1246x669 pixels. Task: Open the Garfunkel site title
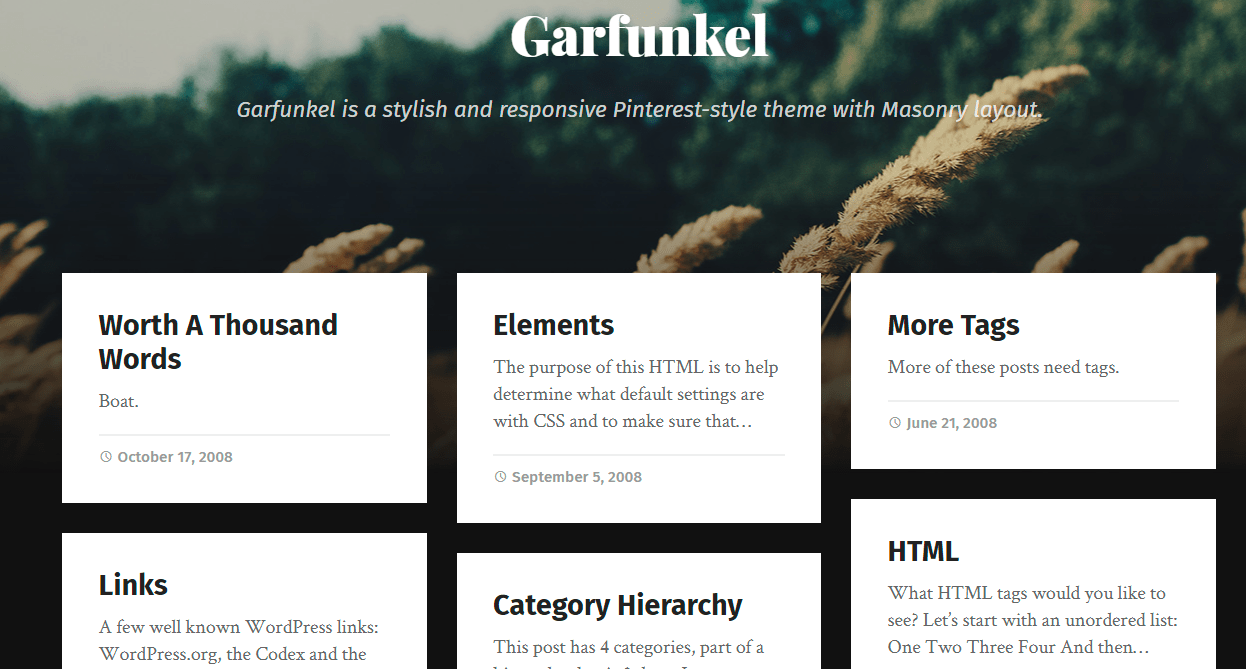[x=639, y=37]
